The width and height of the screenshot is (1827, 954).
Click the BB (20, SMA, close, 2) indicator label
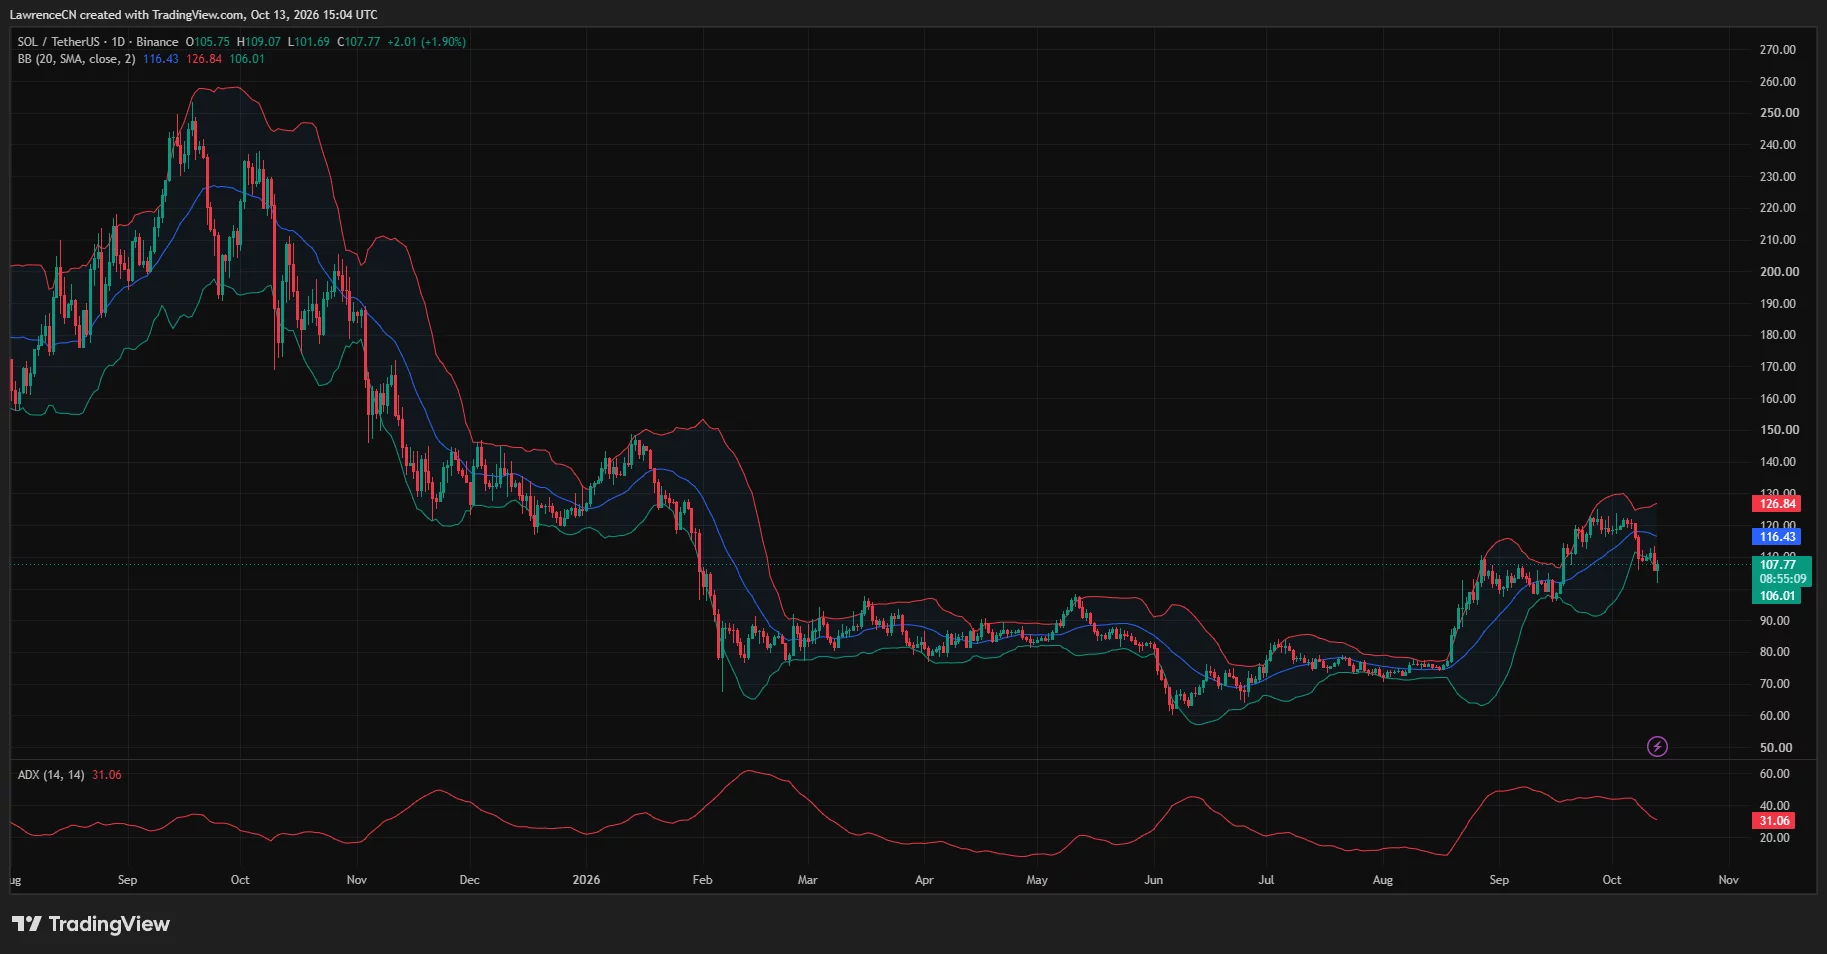coord(76,59)
